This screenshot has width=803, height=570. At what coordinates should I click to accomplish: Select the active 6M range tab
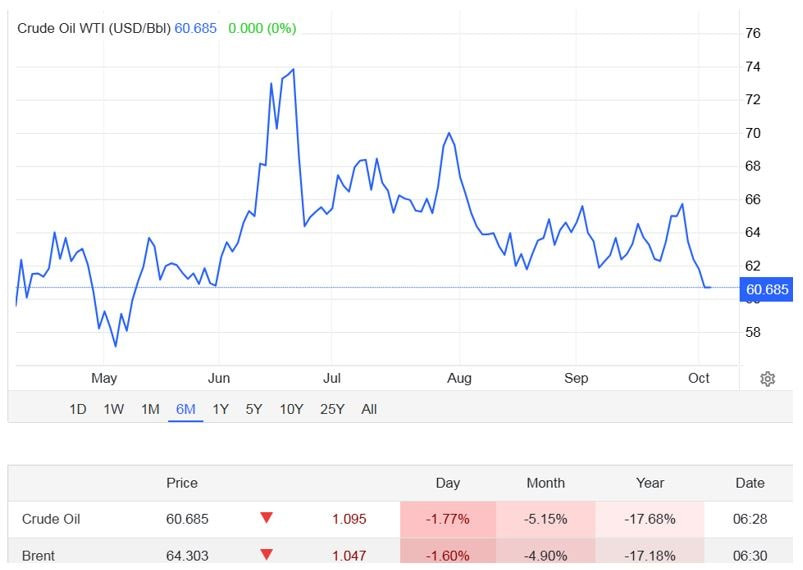[185, 409]
